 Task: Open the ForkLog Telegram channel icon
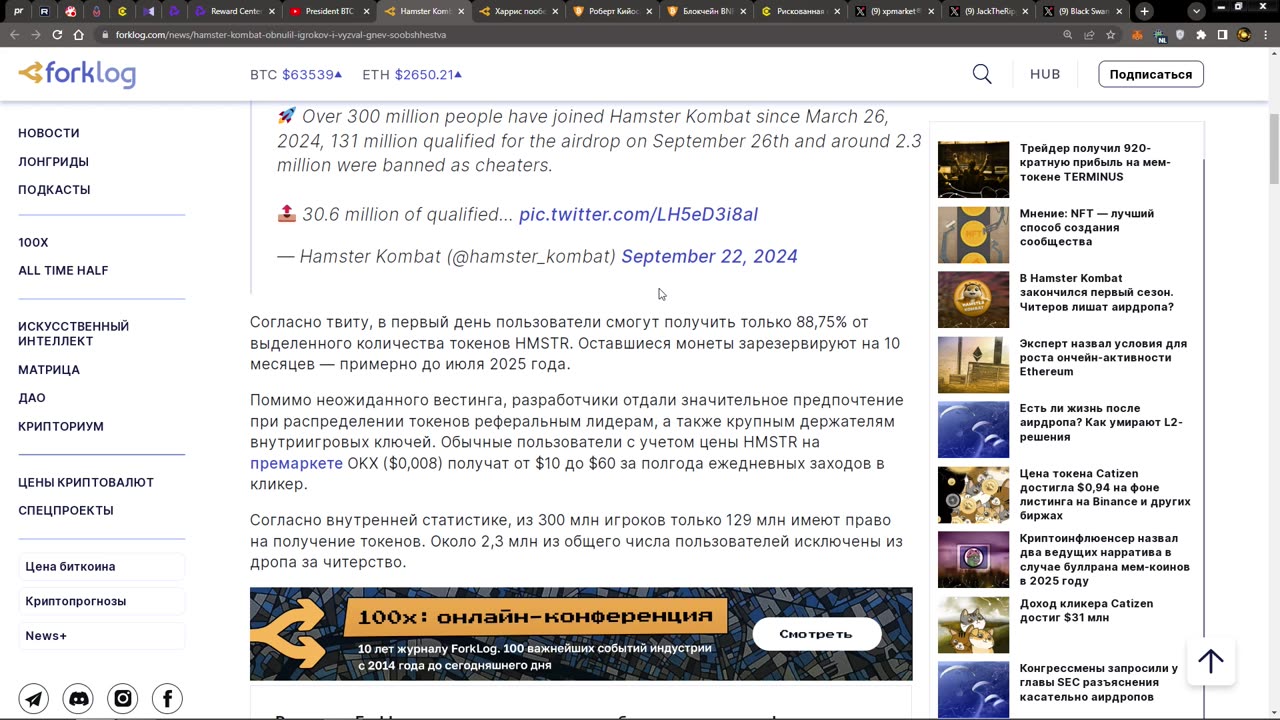pos(34,699)
